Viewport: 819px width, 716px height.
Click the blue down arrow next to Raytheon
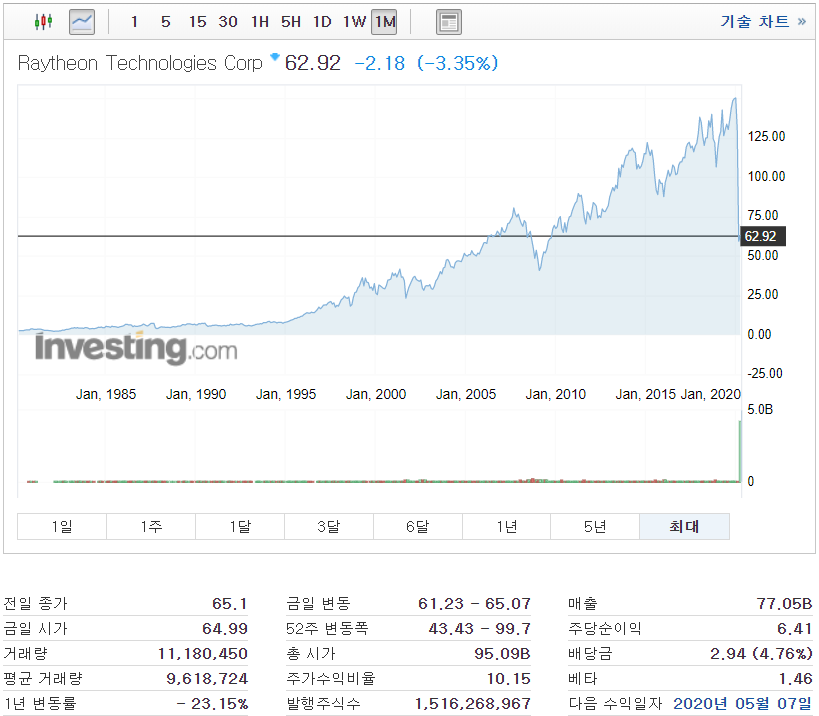tap(275, 56)
